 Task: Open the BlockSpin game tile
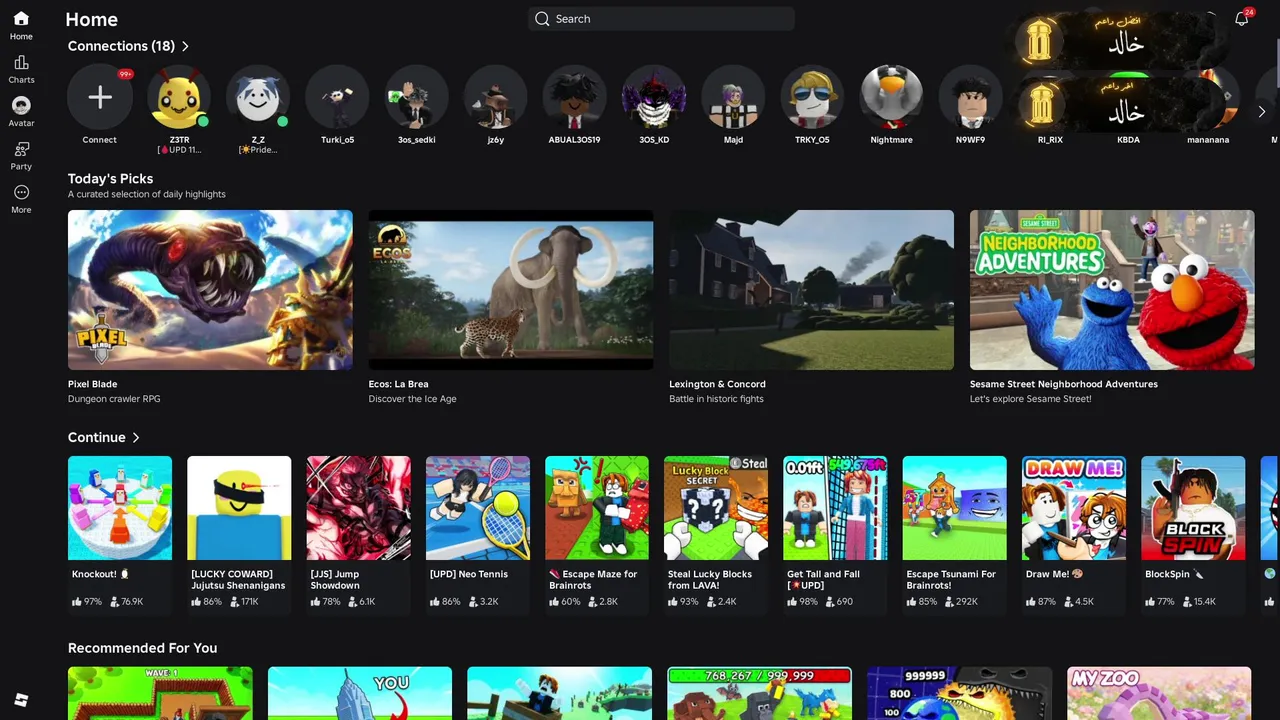tap(1193, 508)
